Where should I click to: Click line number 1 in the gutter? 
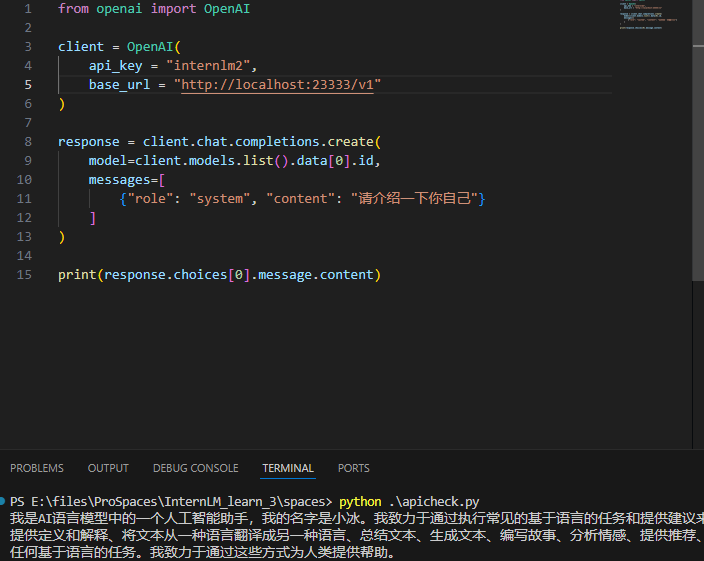click(x=28, y=9)
